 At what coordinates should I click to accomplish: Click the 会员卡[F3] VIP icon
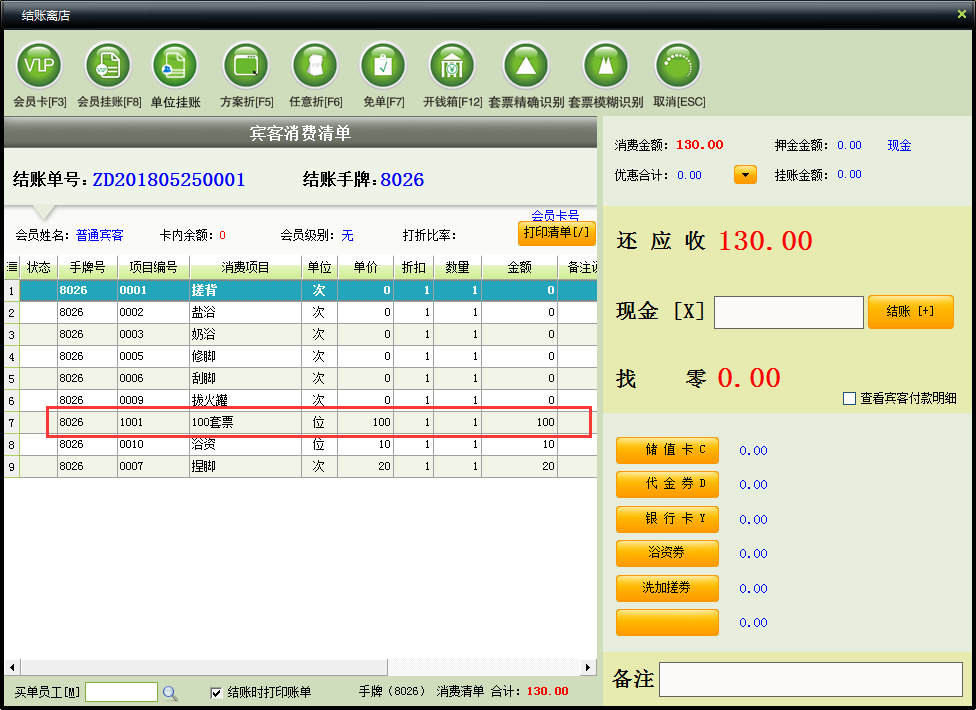(x=39, y=67)
